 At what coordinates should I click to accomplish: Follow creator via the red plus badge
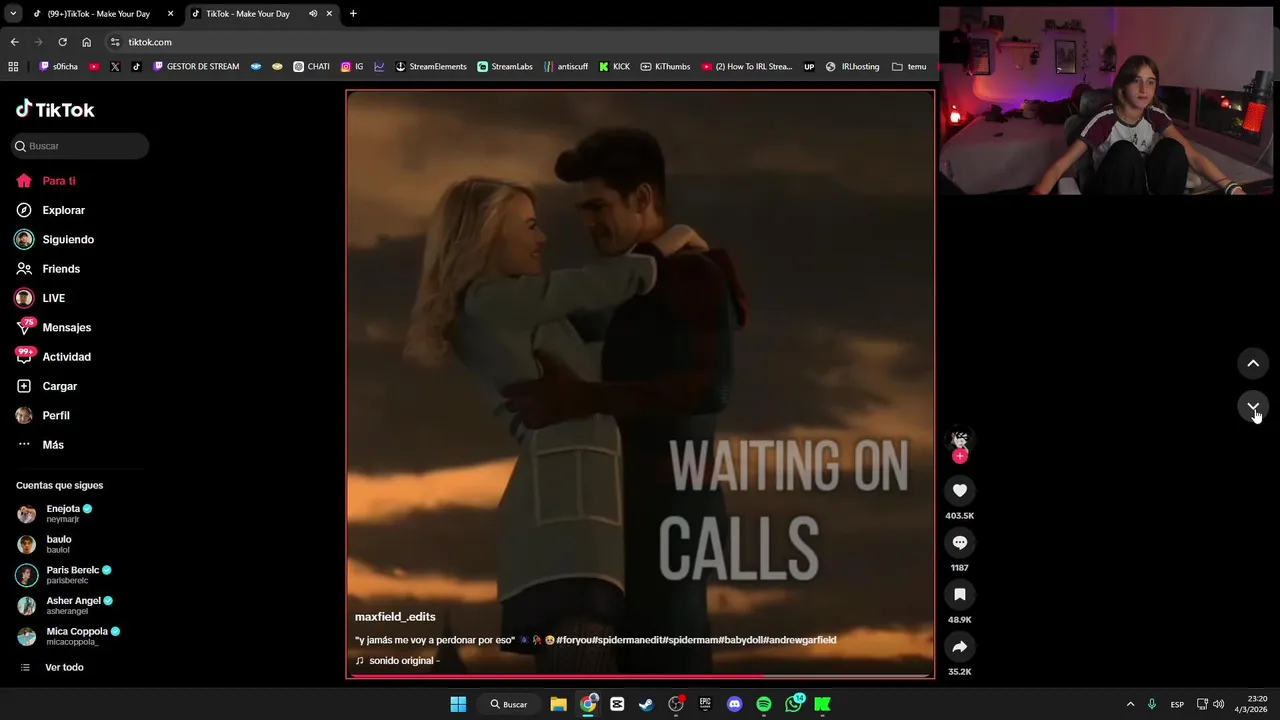point(959,456)
